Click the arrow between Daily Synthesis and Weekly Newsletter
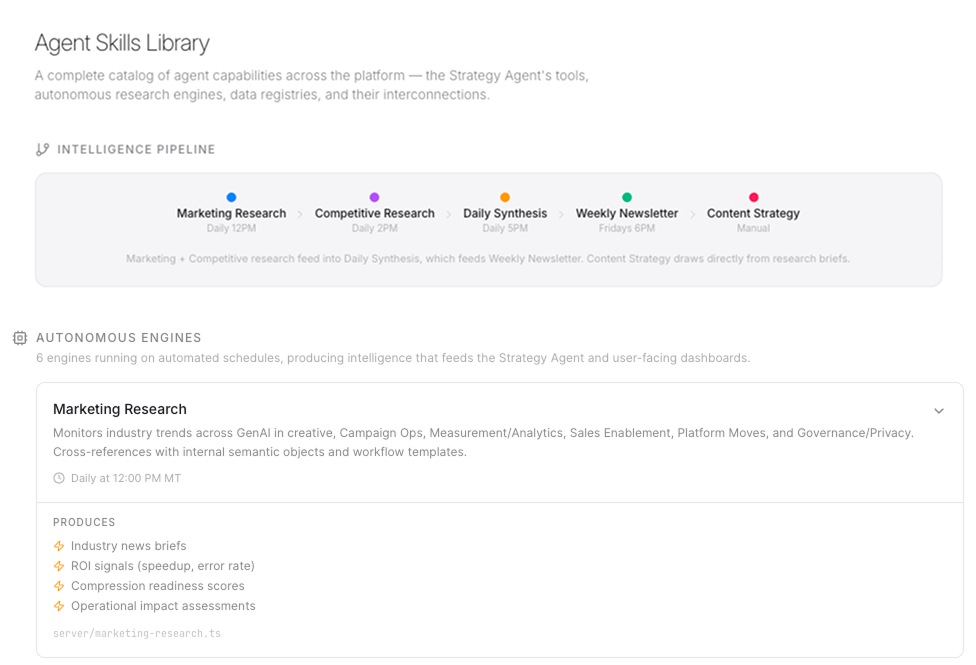Screen dimensions: 976x665 click(561, 214)
